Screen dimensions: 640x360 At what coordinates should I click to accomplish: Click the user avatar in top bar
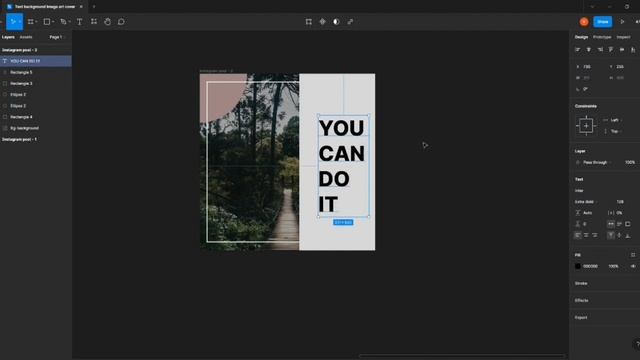pyautogui.click(x=584, y=22)
